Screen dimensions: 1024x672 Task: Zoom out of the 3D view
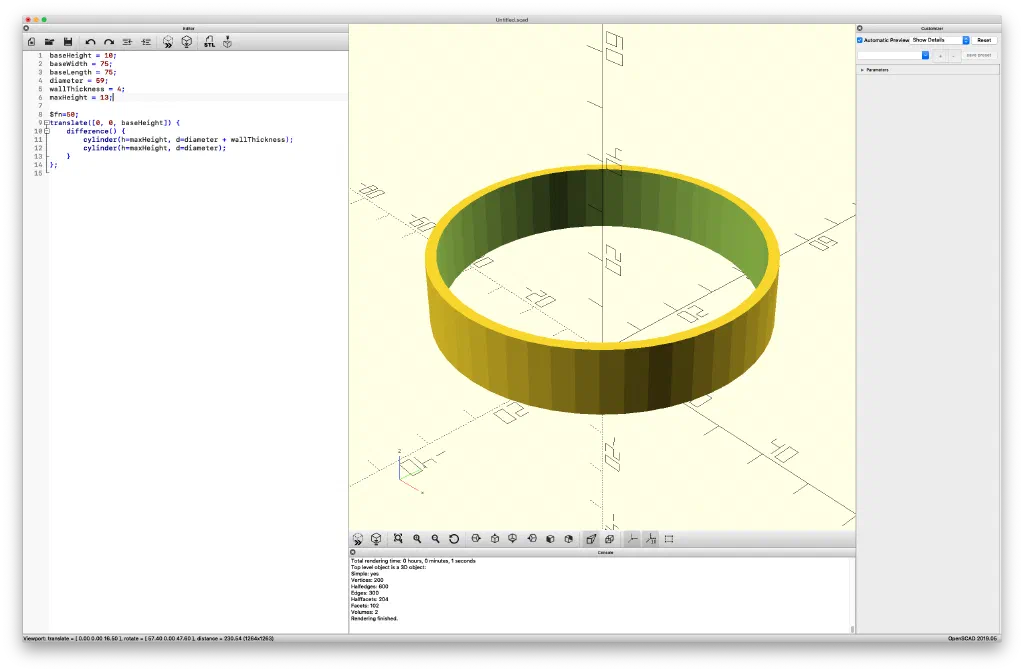click(x=436, y=539)
